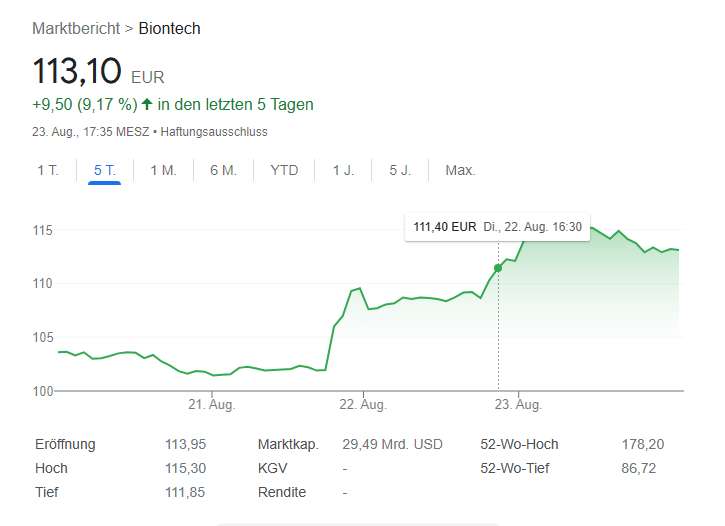Click the 21. Aug. axis label

[x=212, y=404]
